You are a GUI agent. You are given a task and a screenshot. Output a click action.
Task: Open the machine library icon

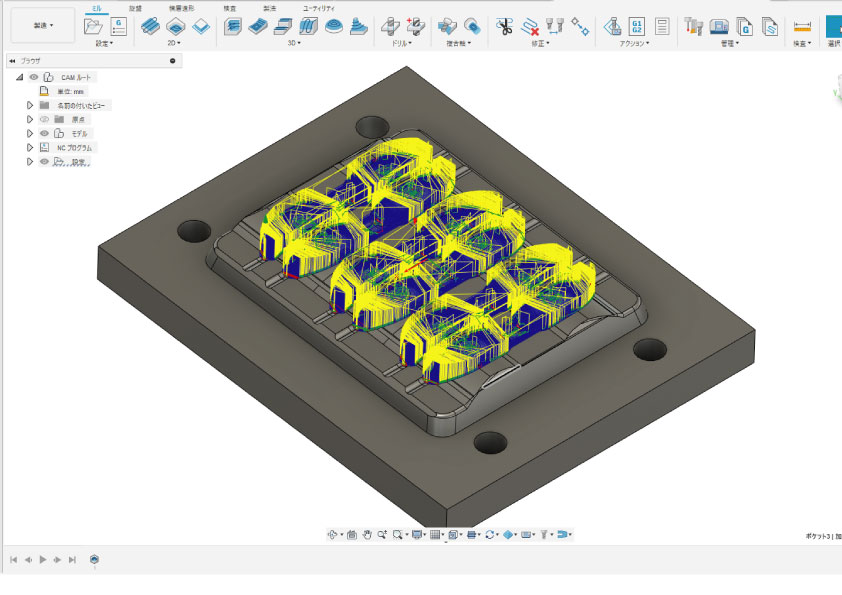pyautogui.click(x=718, y=26)
